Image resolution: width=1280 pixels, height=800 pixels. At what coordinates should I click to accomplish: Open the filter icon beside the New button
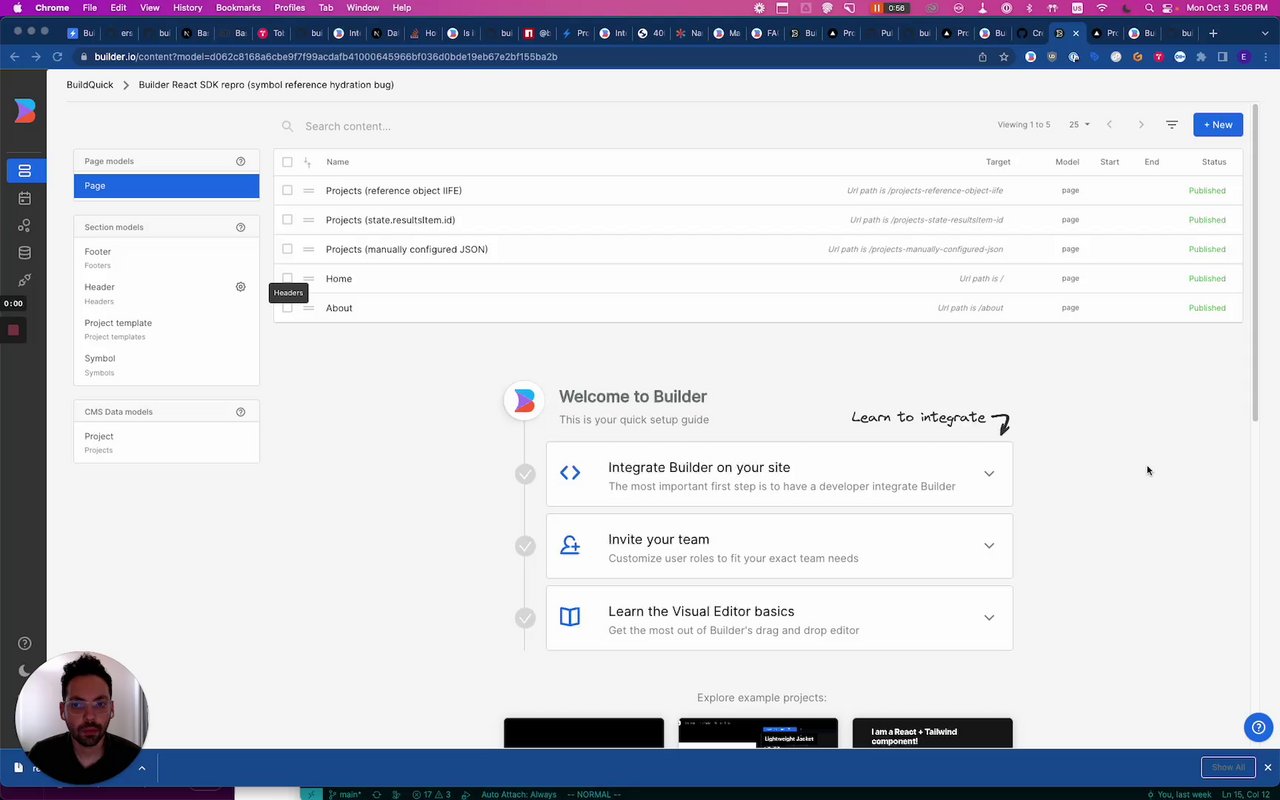point(1172,125)
